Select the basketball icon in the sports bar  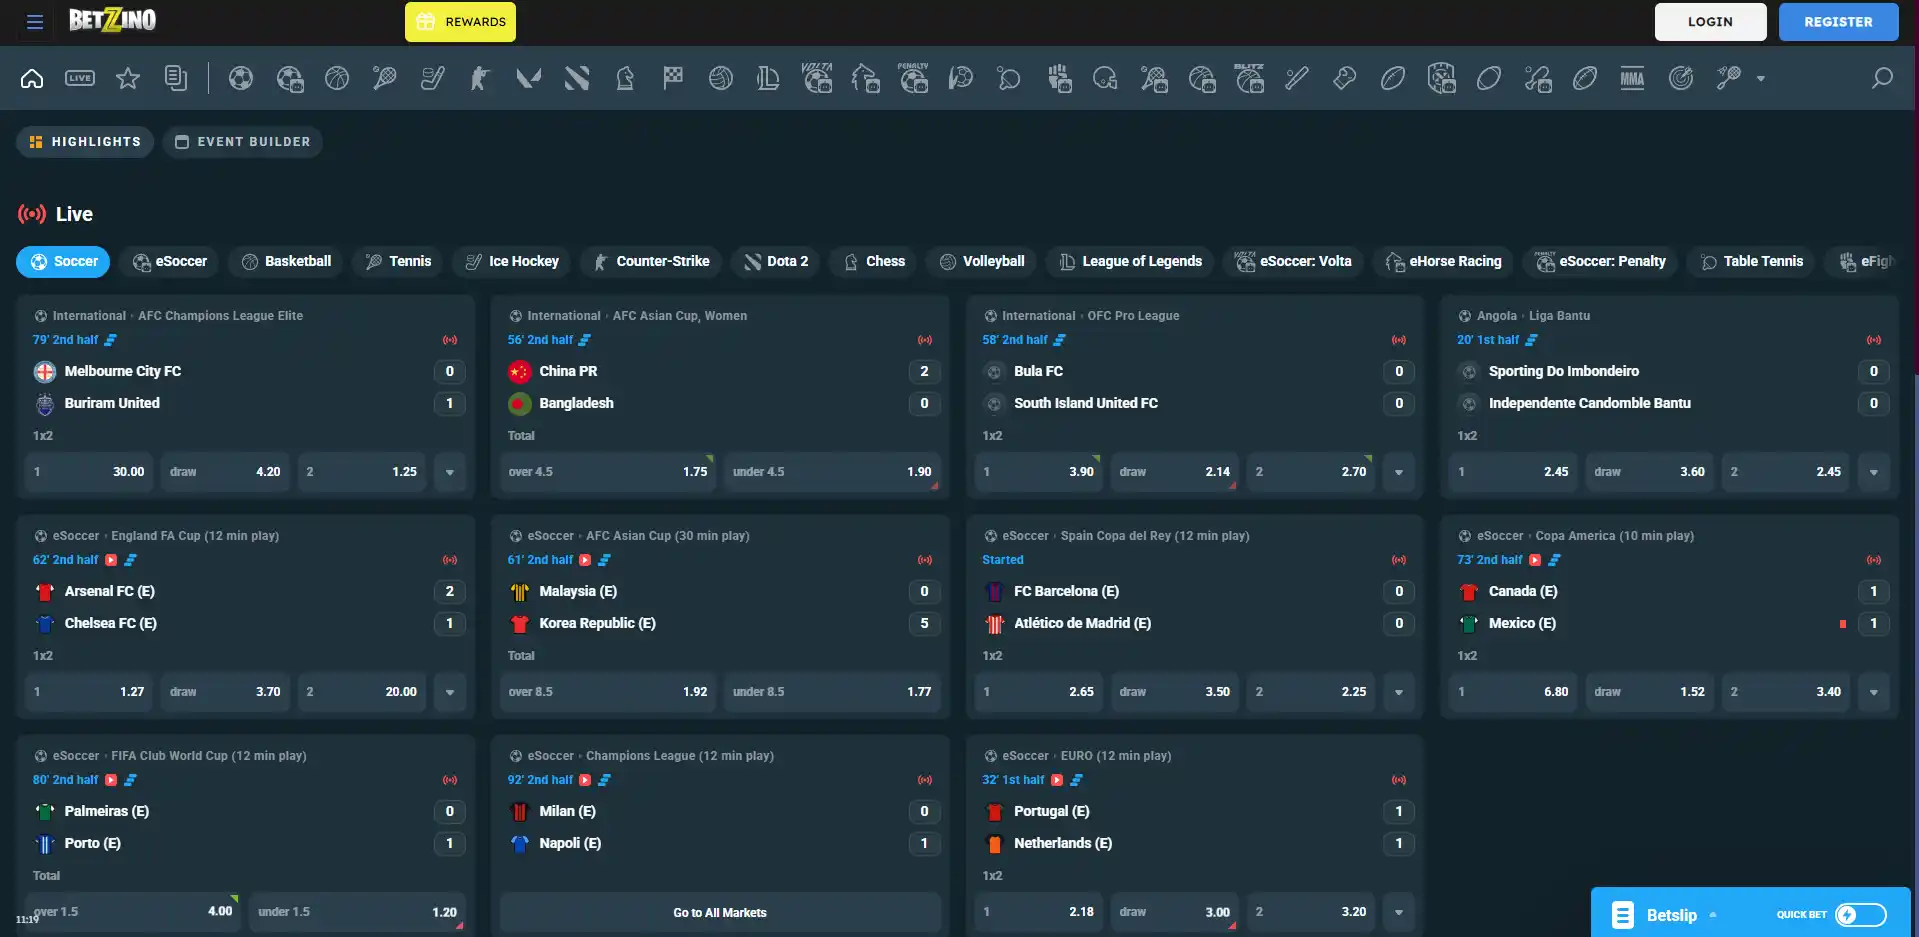pos(337,78)
